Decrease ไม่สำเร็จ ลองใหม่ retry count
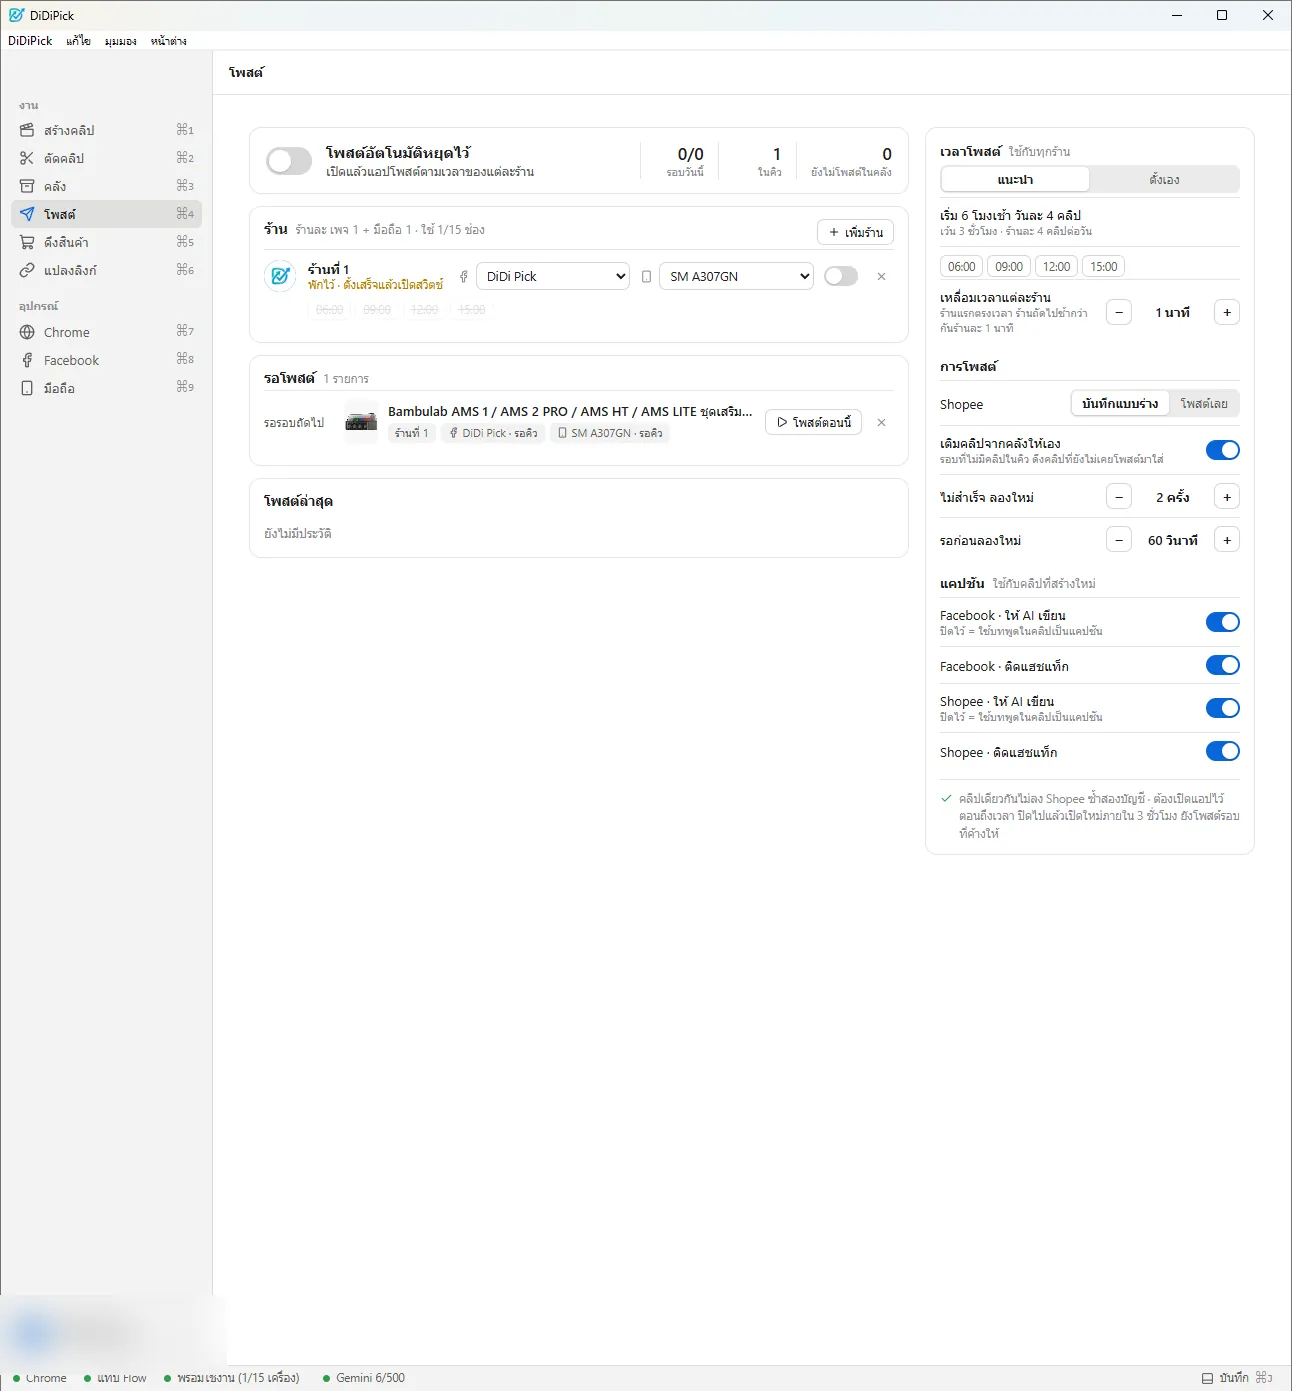 (1119, 497)
